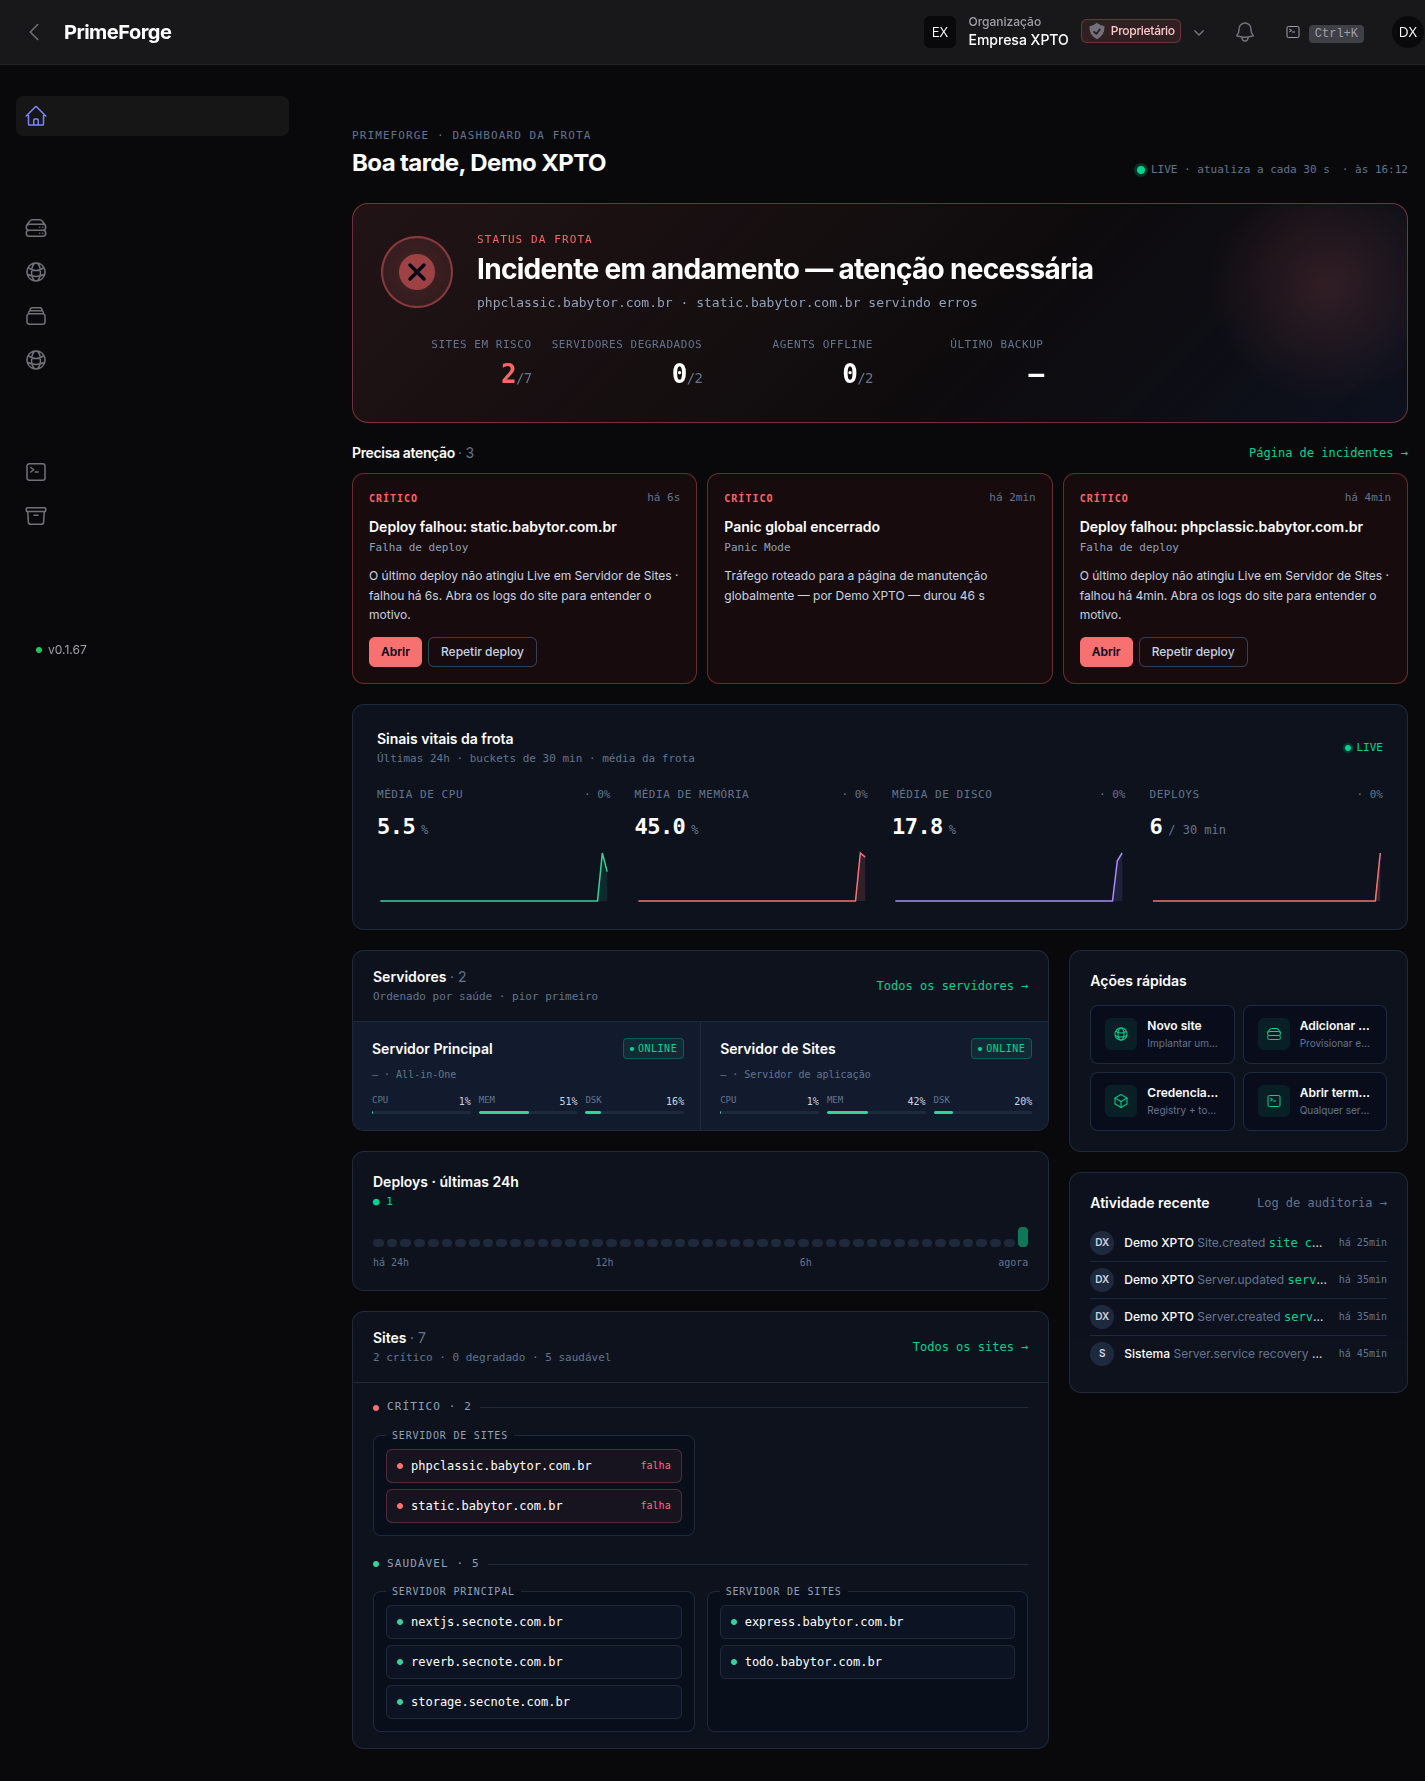The image size is (1425, 1781).
Task: Open phpclassic.babytor.com.br in critical sites list
Action: 534,1466
